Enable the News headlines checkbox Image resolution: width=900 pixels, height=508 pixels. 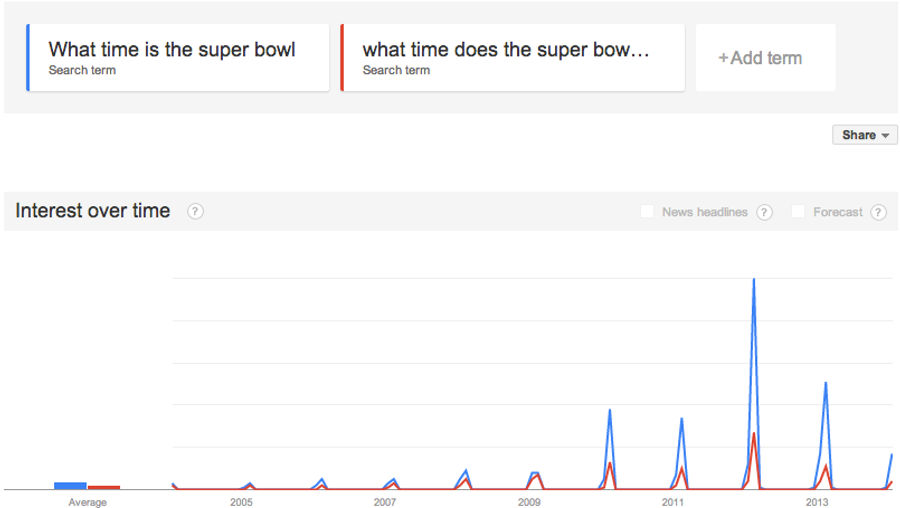pos(647,211)
